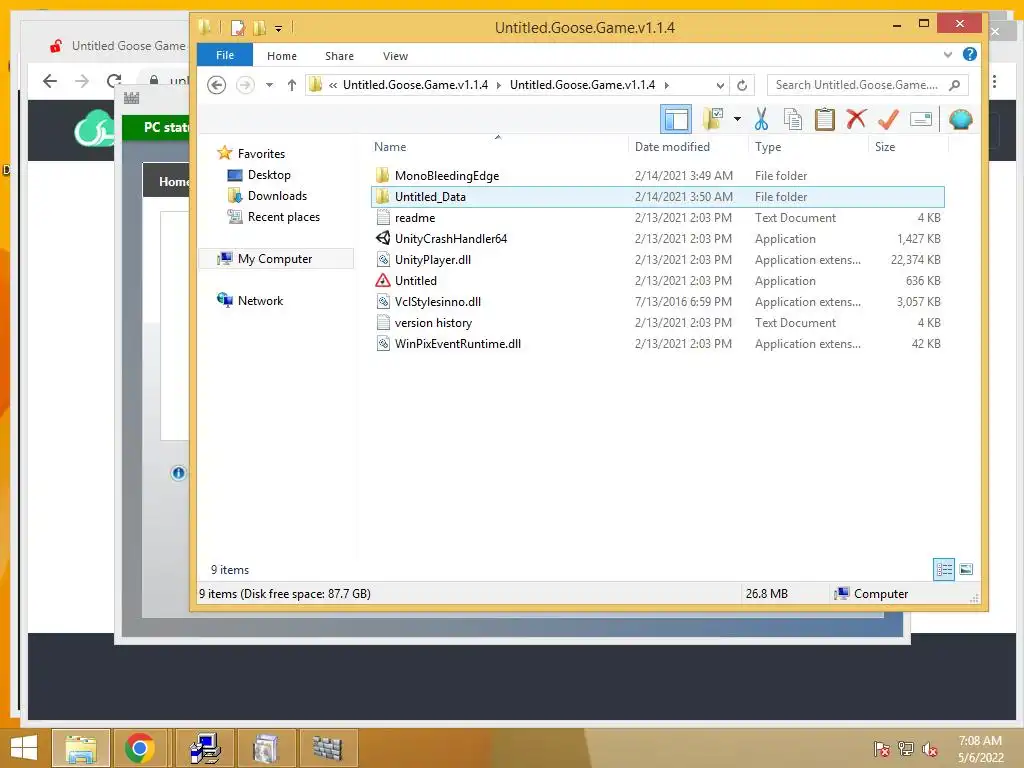Screen dimensions: 1024x768
Task: Click the first Untitled.Goose.Game.v1.1.4 breadcrumb
Action: pos(415,85)
